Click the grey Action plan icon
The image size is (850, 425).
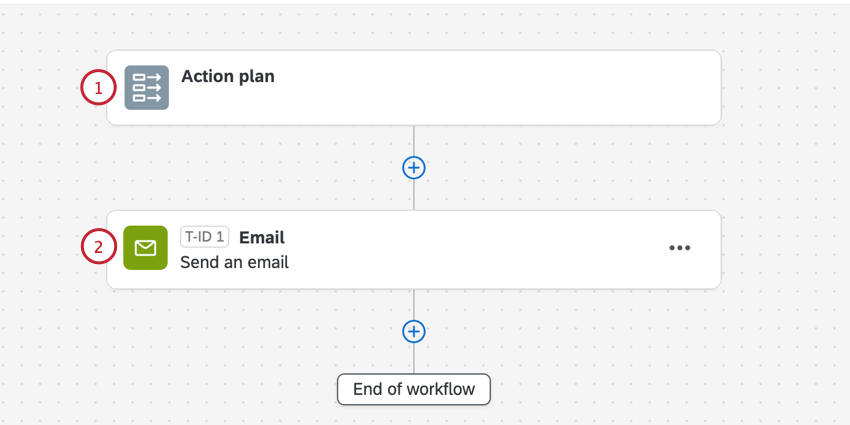click(x=146, y=87)
